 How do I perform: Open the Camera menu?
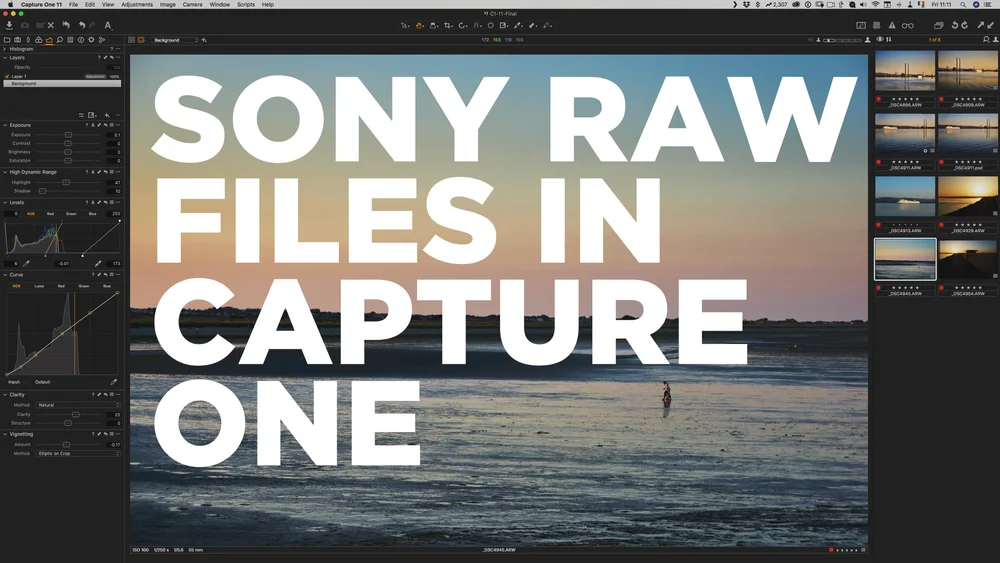pos(193,4)
